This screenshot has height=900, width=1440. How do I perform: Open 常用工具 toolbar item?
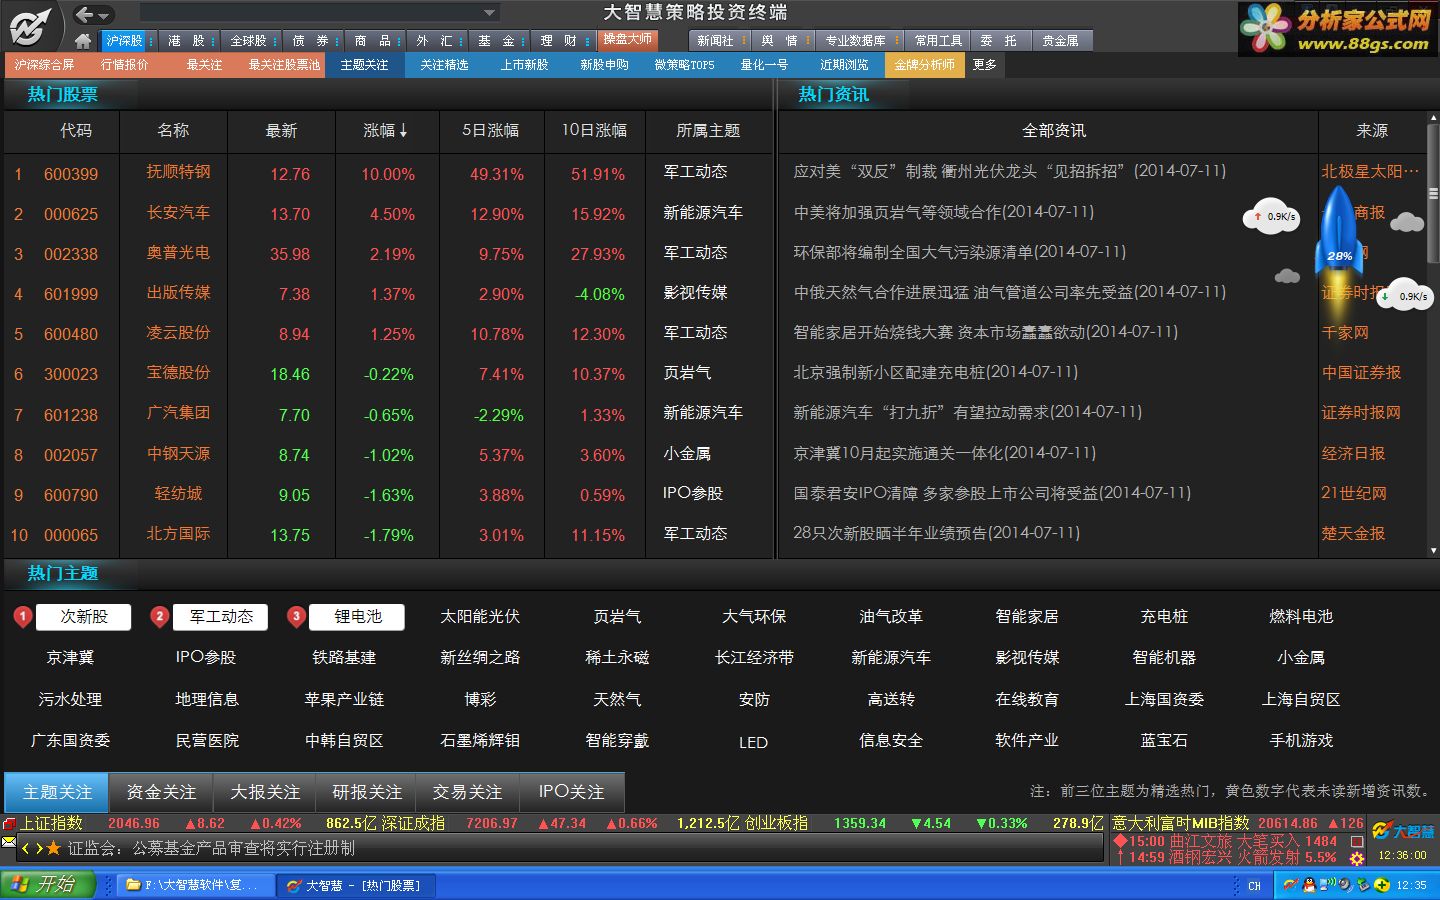(x=938, y=41)
